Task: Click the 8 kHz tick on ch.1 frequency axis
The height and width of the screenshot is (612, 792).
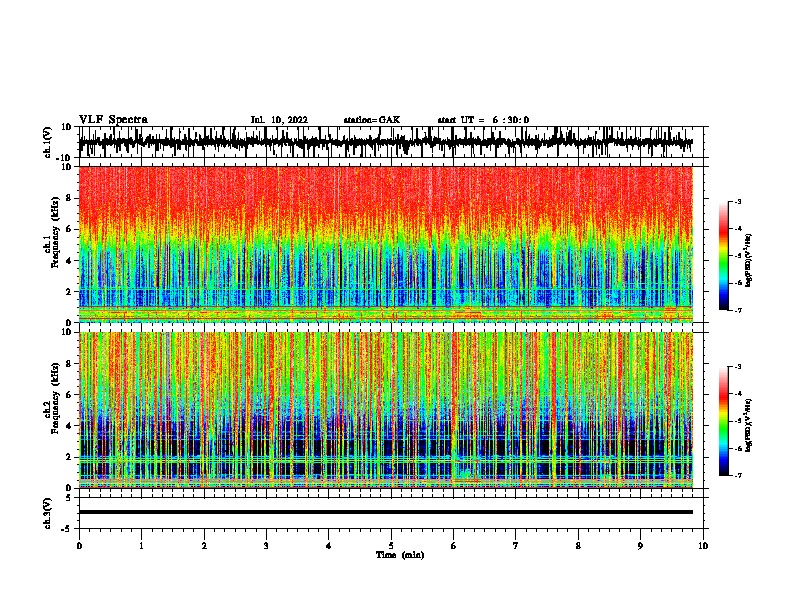Action: click(x=69, y=198)
